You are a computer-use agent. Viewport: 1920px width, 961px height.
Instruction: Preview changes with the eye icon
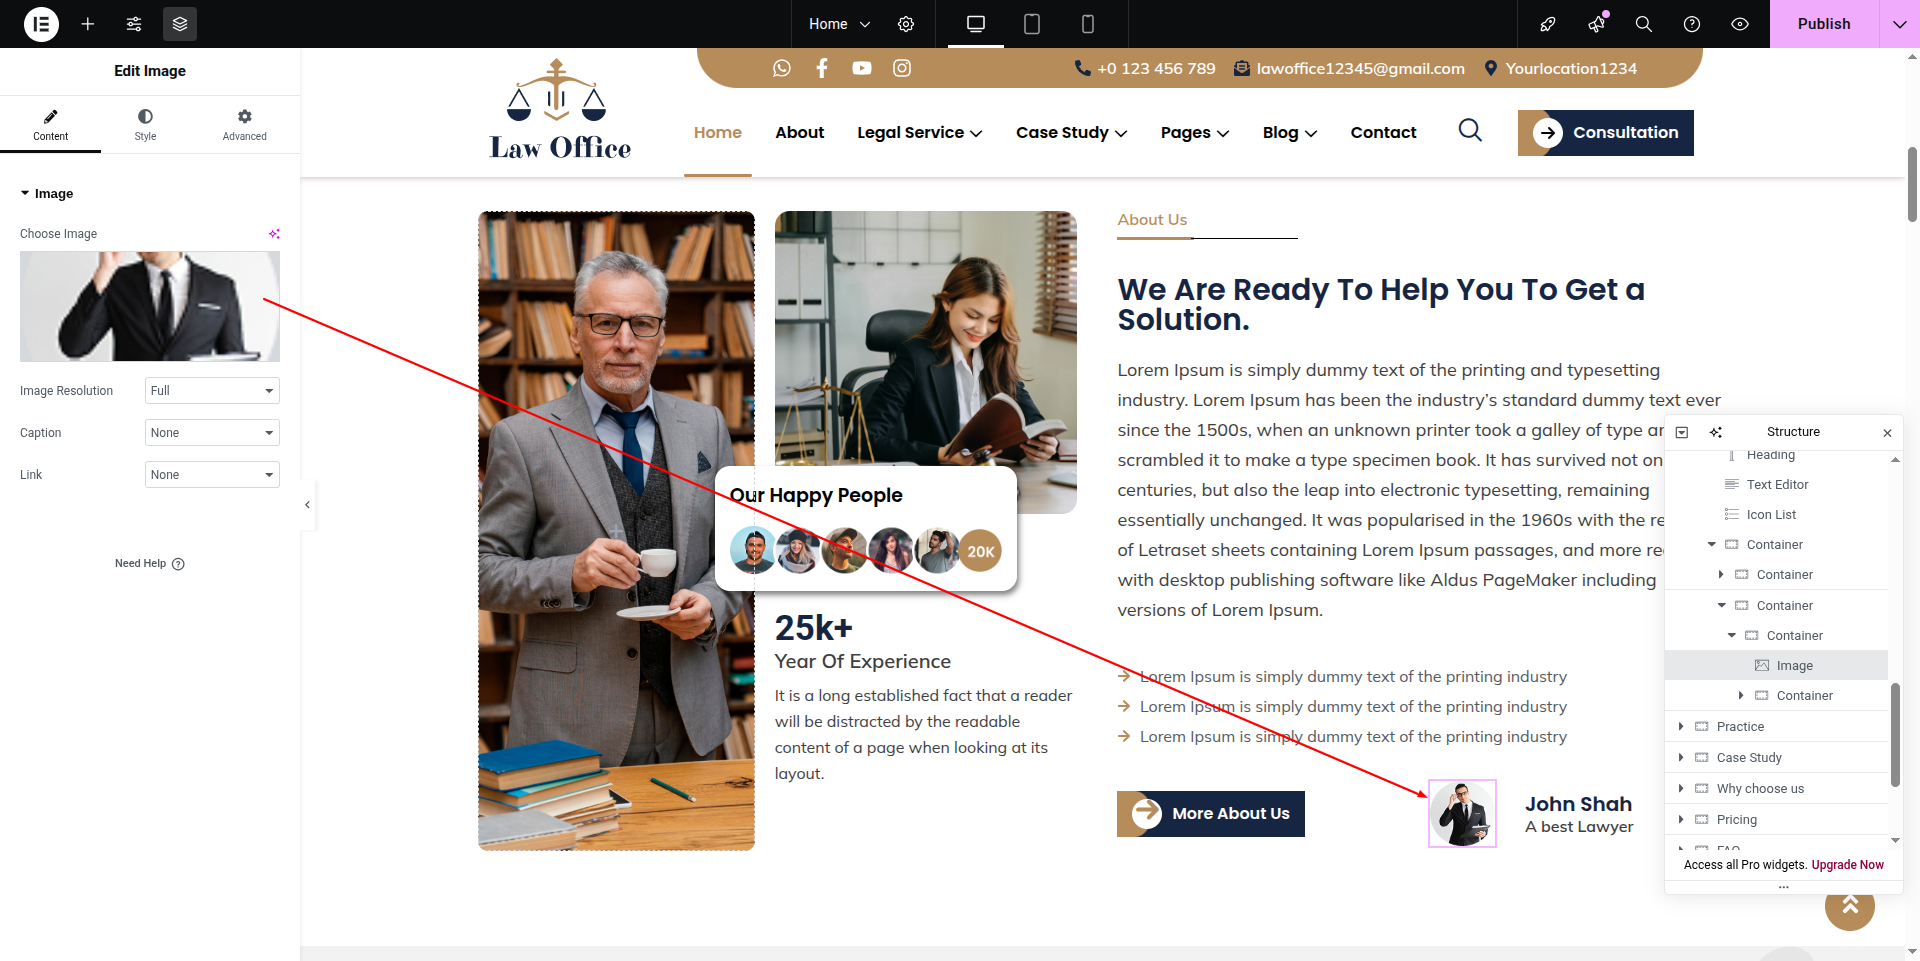pos(1740,24)
